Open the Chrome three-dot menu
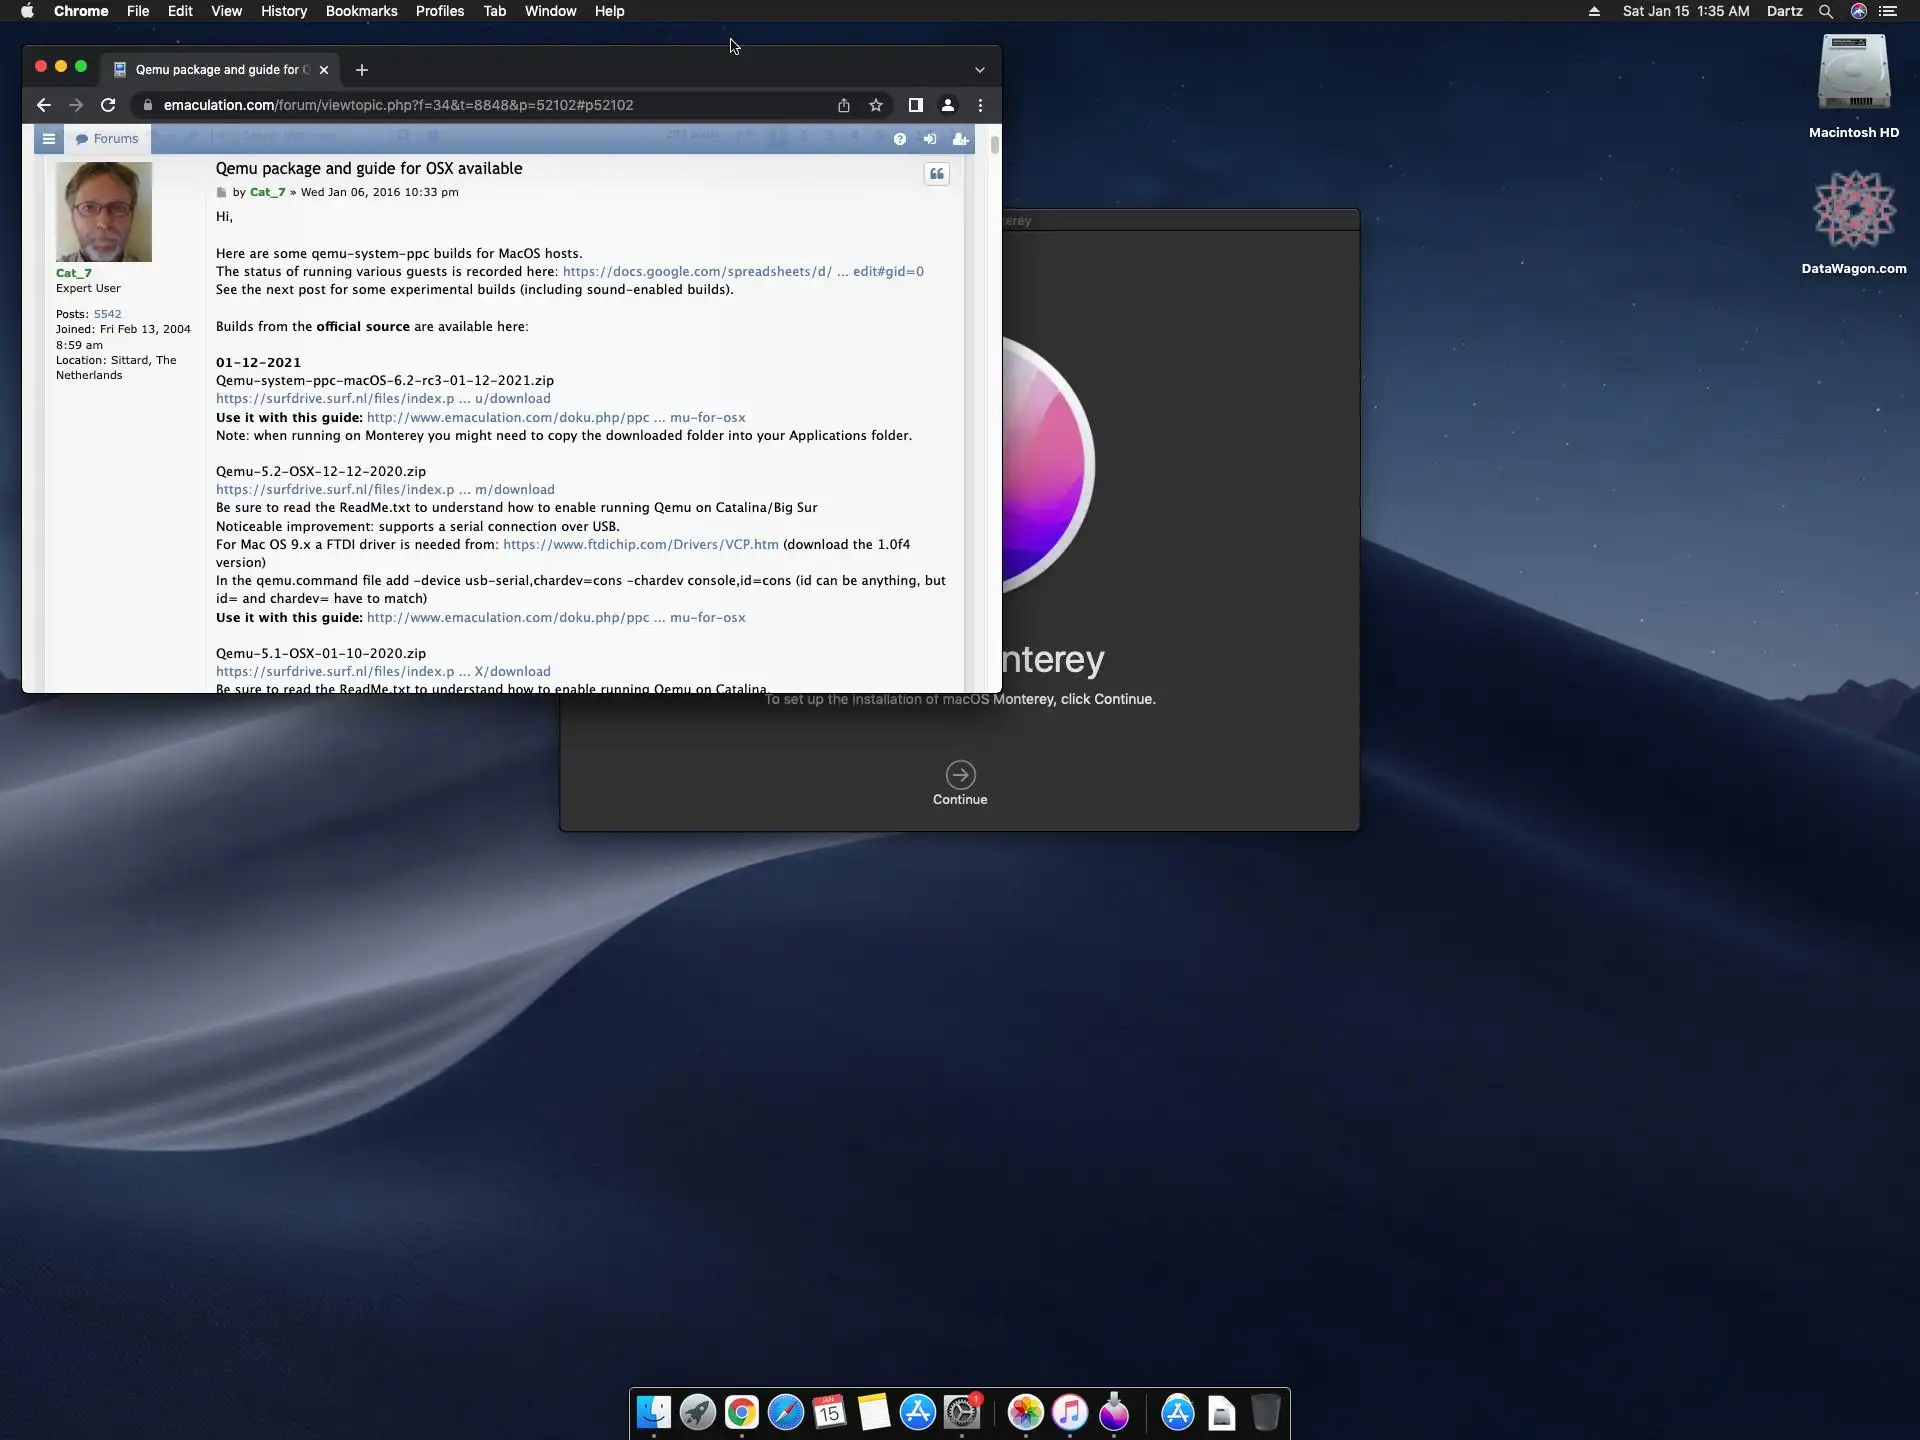The width and height of the screenshot is (1920, 1440). click(980, 105)
